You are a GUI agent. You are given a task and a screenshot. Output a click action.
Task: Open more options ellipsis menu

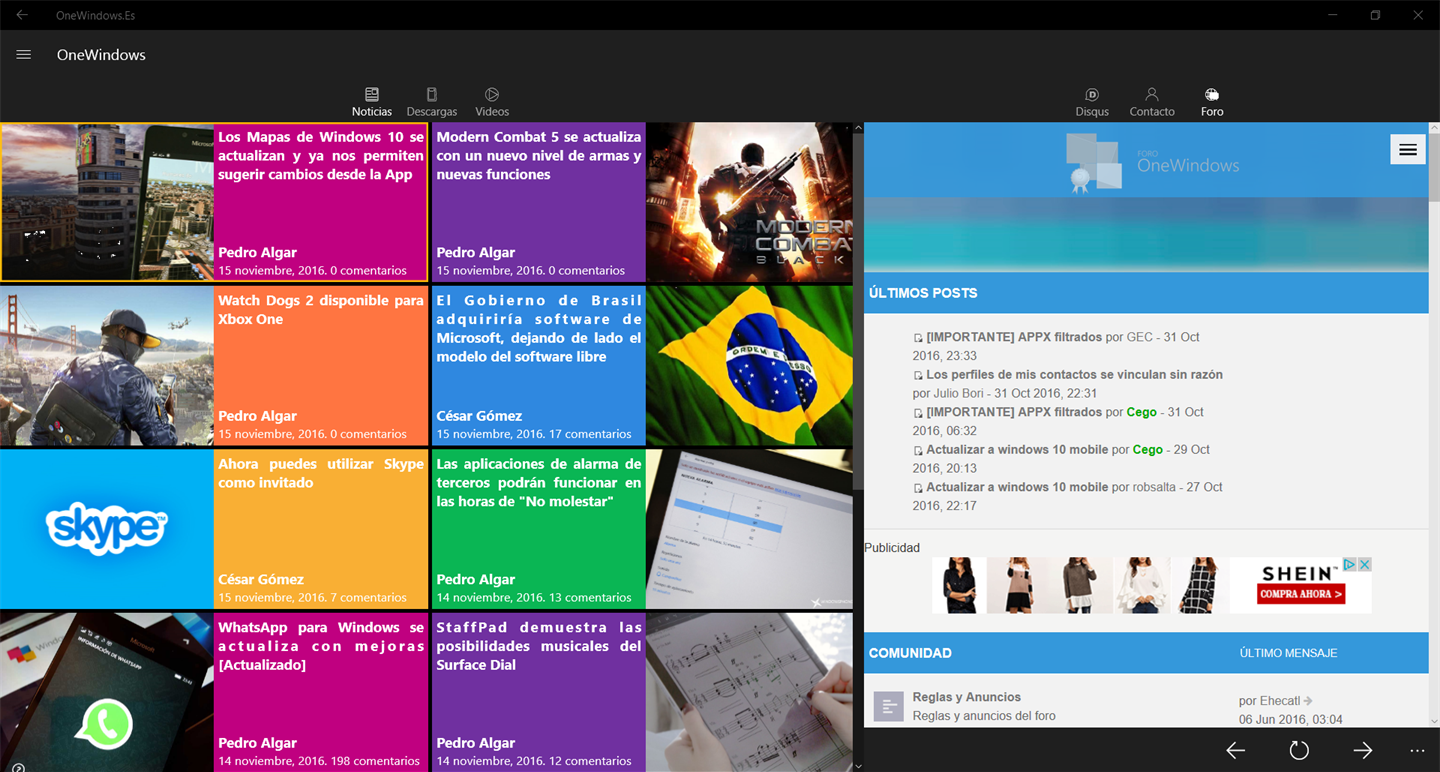1417,750
